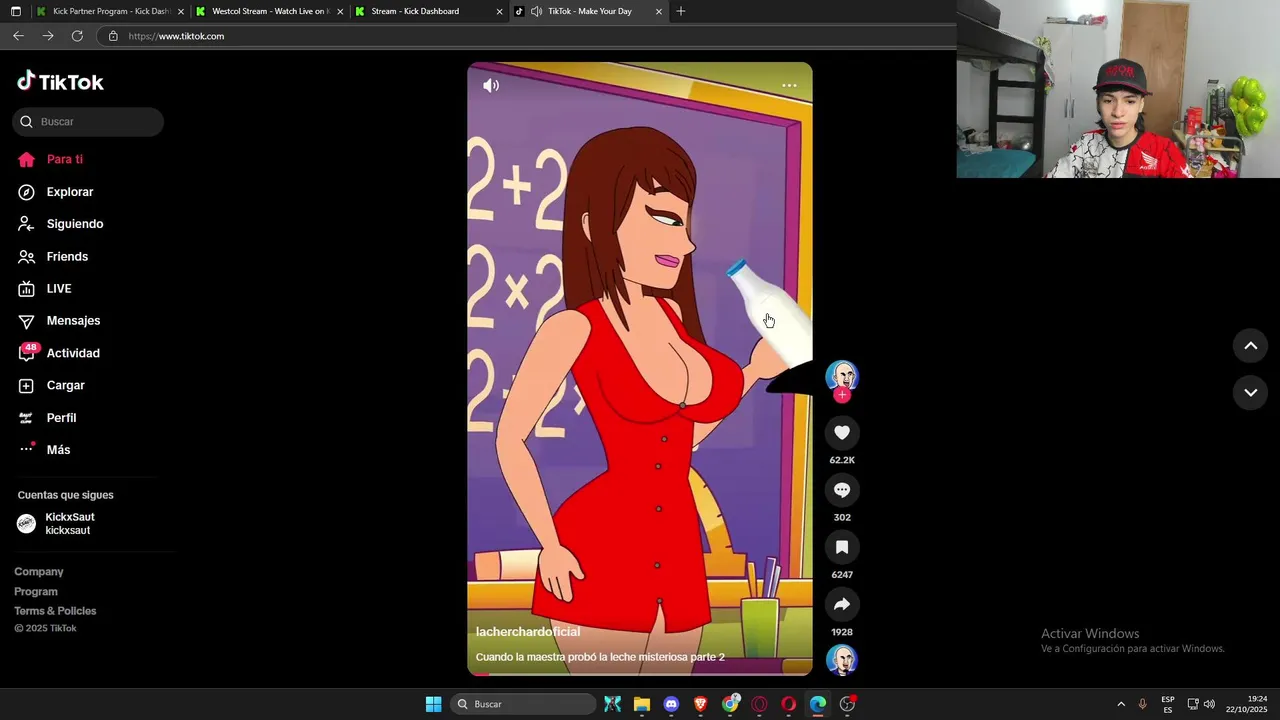Viewport: 1280px width, 720px height.
Task: Open the Windows Start menu
Action: click(433, 705)
